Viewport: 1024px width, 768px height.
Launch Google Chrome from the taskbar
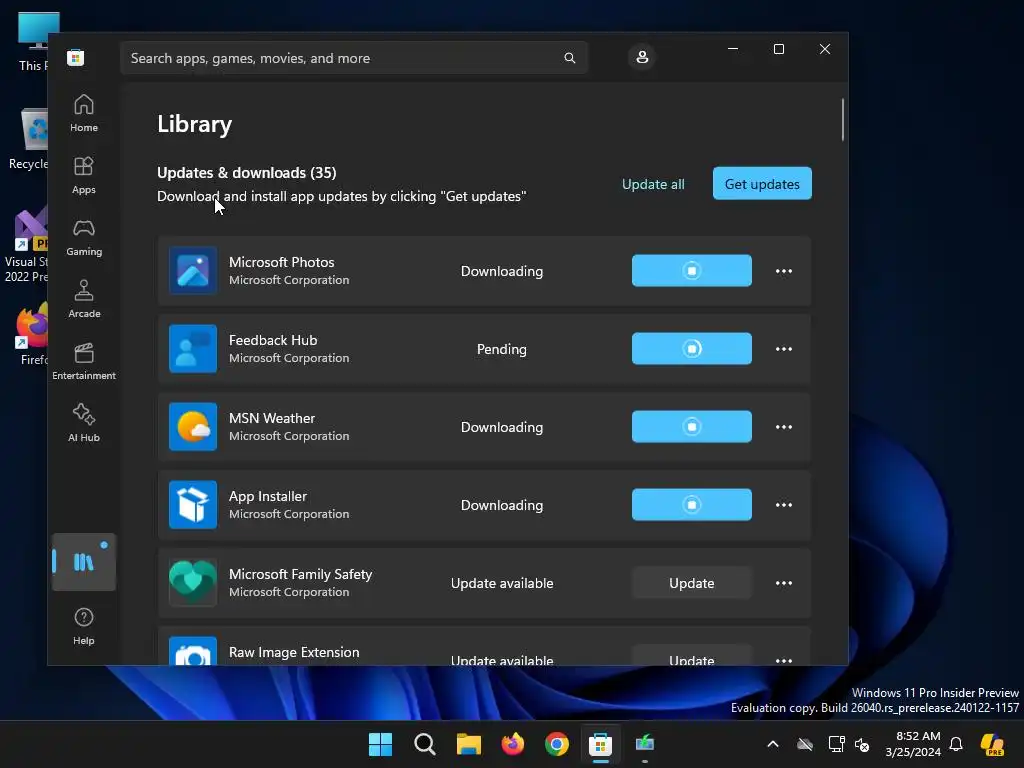click(x=556, y=744)
